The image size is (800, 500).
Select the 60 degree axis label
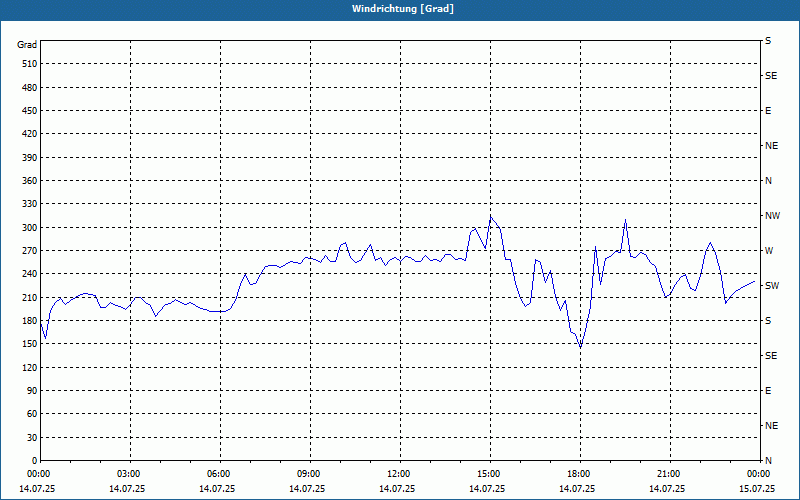[x=32, y=414]
